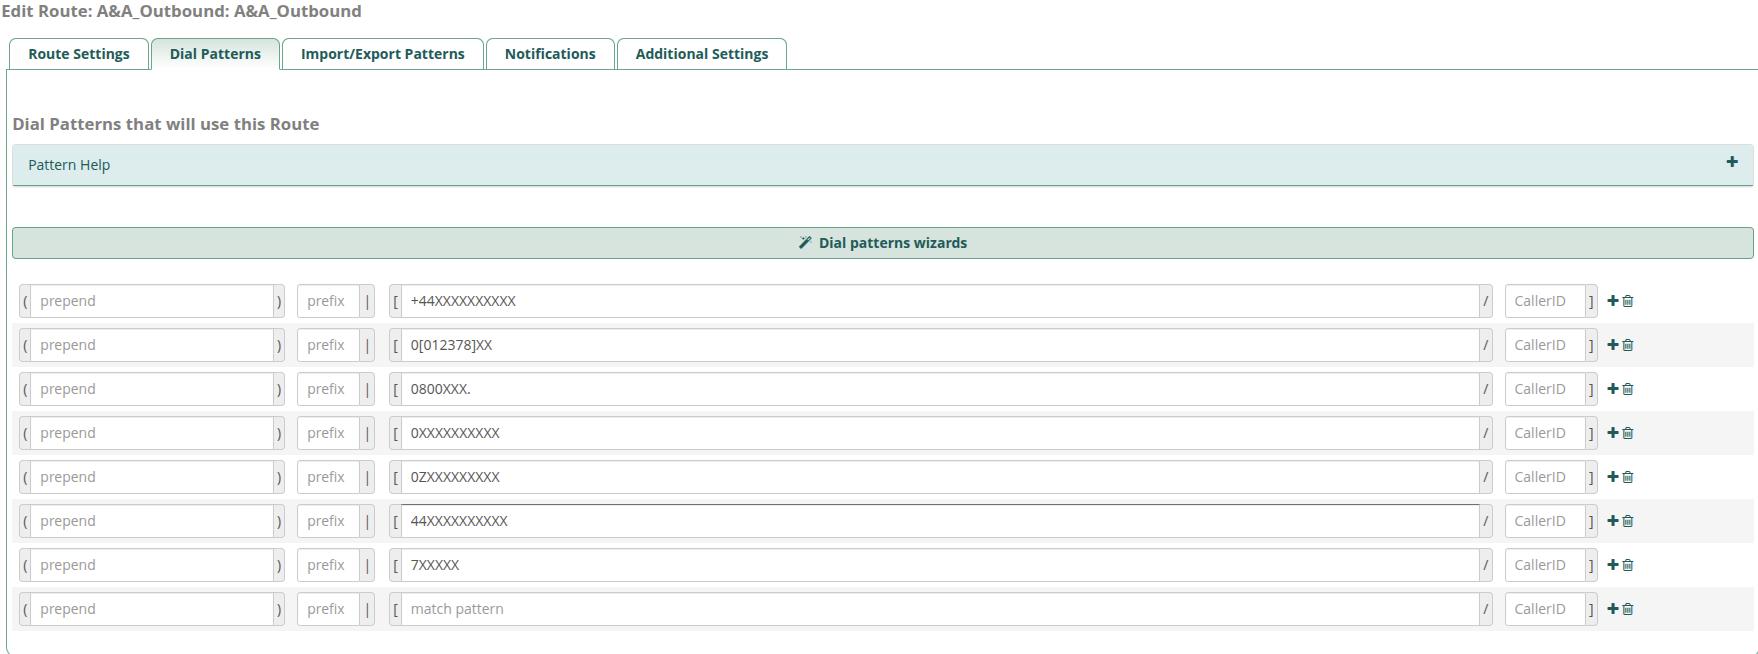1758x654 pixels.
Task: Delete the empty match pattern row
Action: coord(1628,609)
